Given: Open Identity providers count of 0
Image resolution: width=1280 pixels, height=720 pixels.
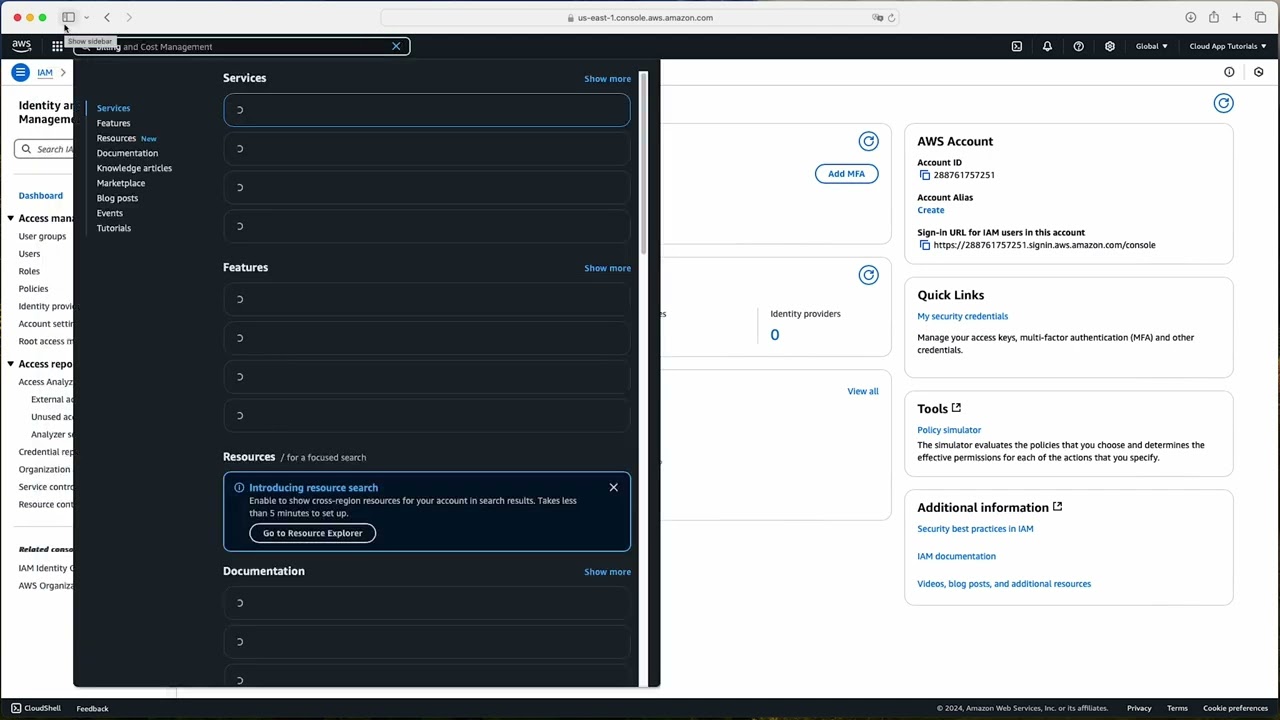Looking at the screenshot, I should [x=774, y=335].
